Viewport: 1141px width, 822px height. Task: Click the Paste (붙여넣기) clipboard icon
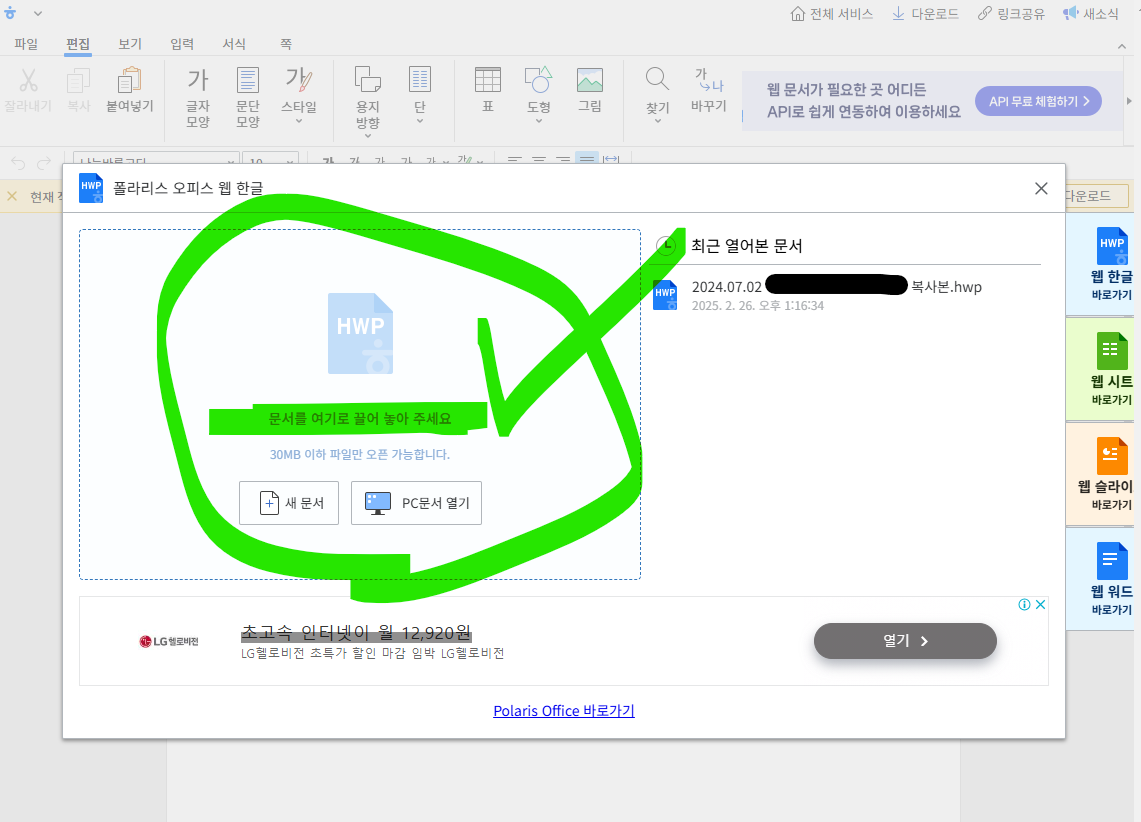[x=130, y=80]
